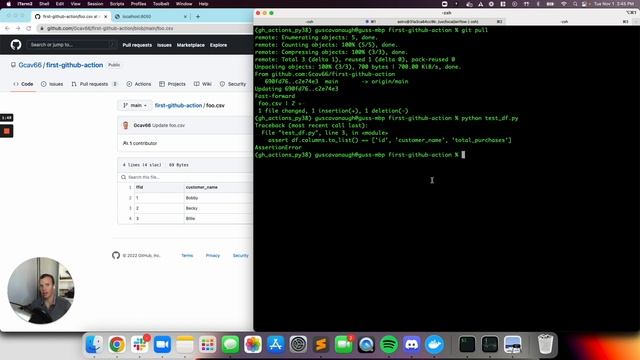Open System Preferences from the Dock
This screenshot has width=640, height=360.
(298, 345)
